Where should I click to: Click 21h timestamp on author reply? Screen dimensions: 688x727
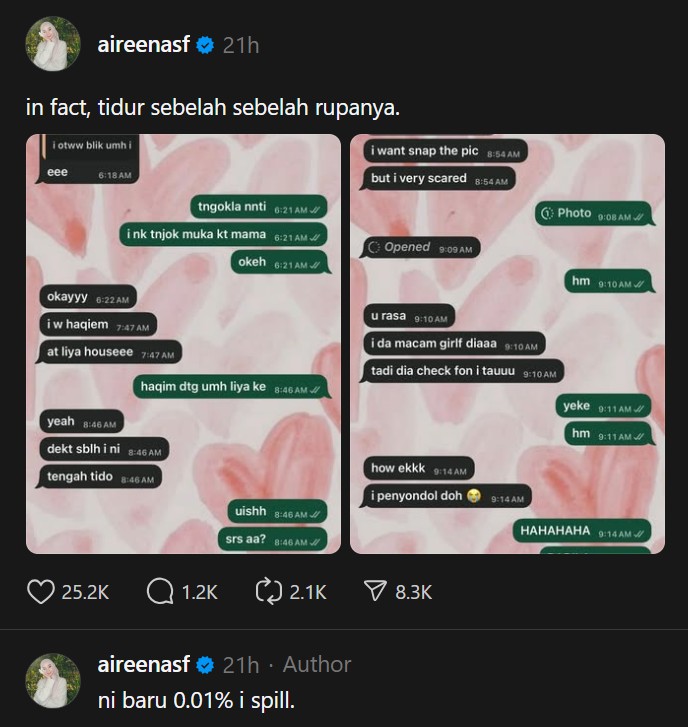click(x=241, y=664)
